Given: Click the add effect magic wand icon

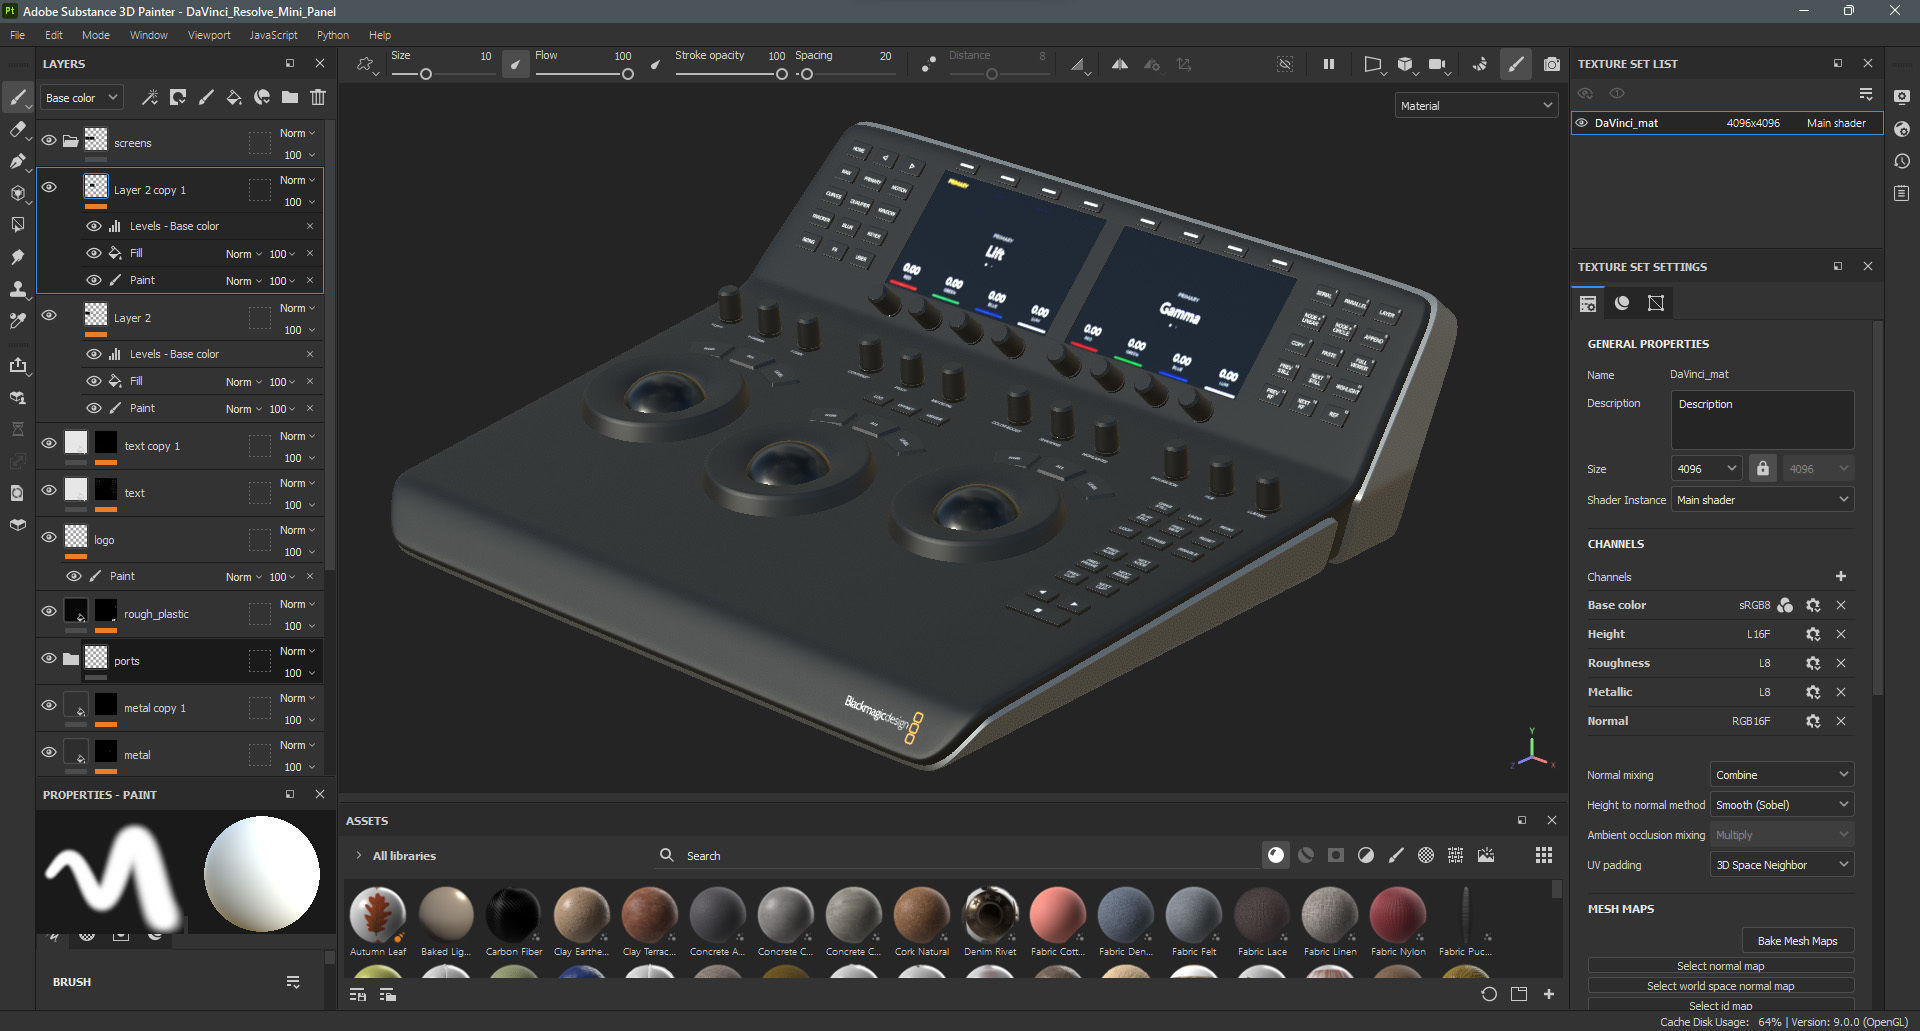Looking at the screenshot, I should [150, 97].
